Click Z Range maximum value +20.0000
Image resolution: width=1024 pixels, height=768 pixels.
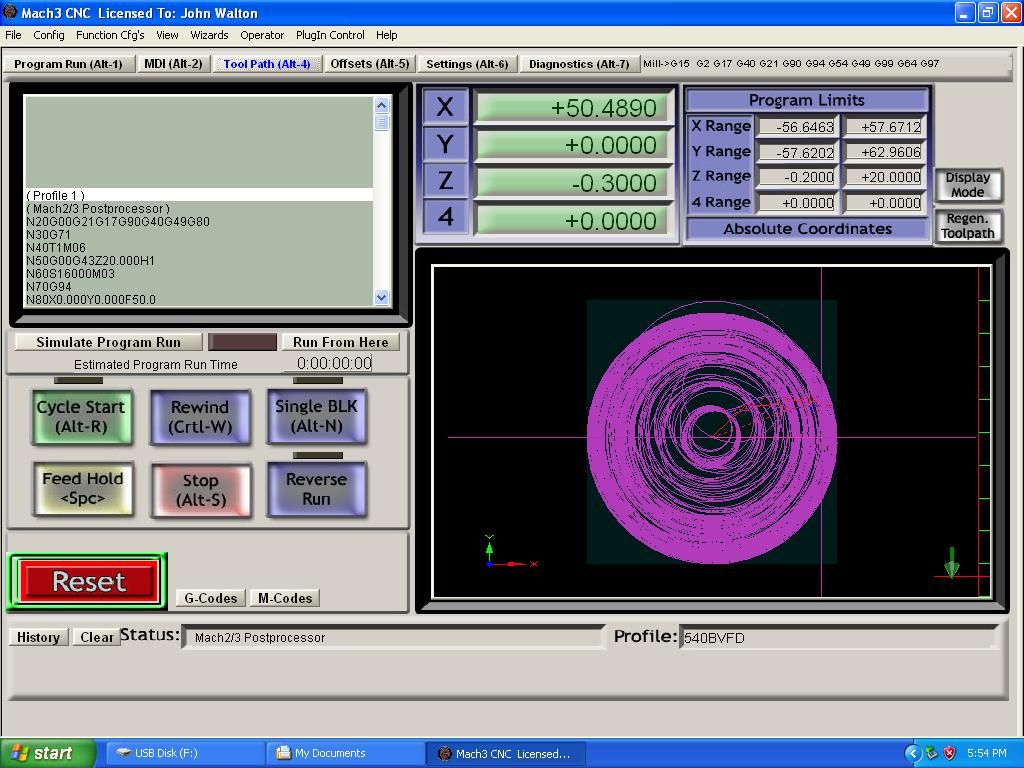tap(883, 177)
